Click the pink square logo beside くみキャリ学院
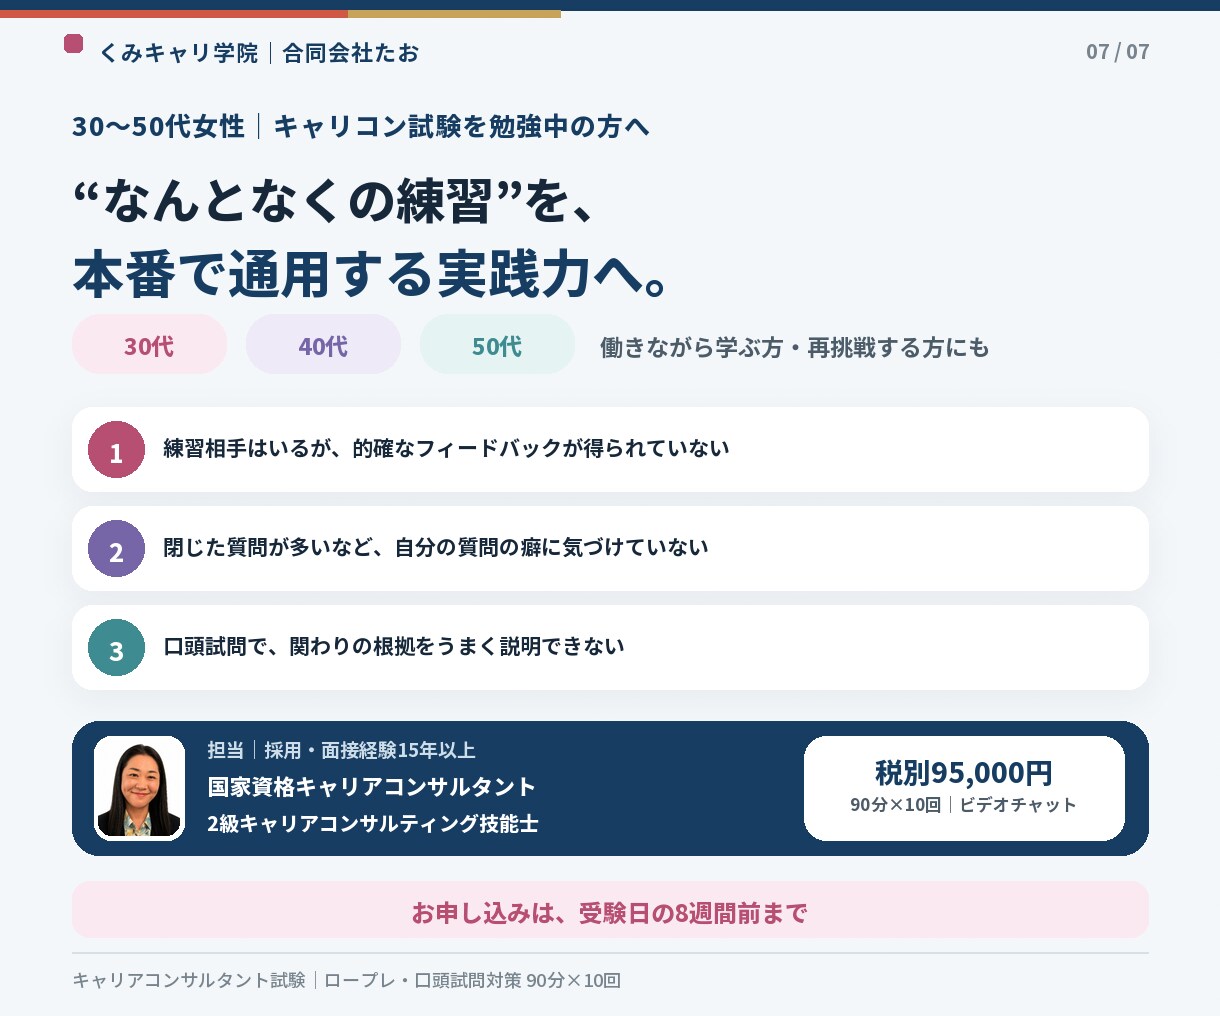The height and width of the screenshot is (1016, 1220). (x=73, y=44)
